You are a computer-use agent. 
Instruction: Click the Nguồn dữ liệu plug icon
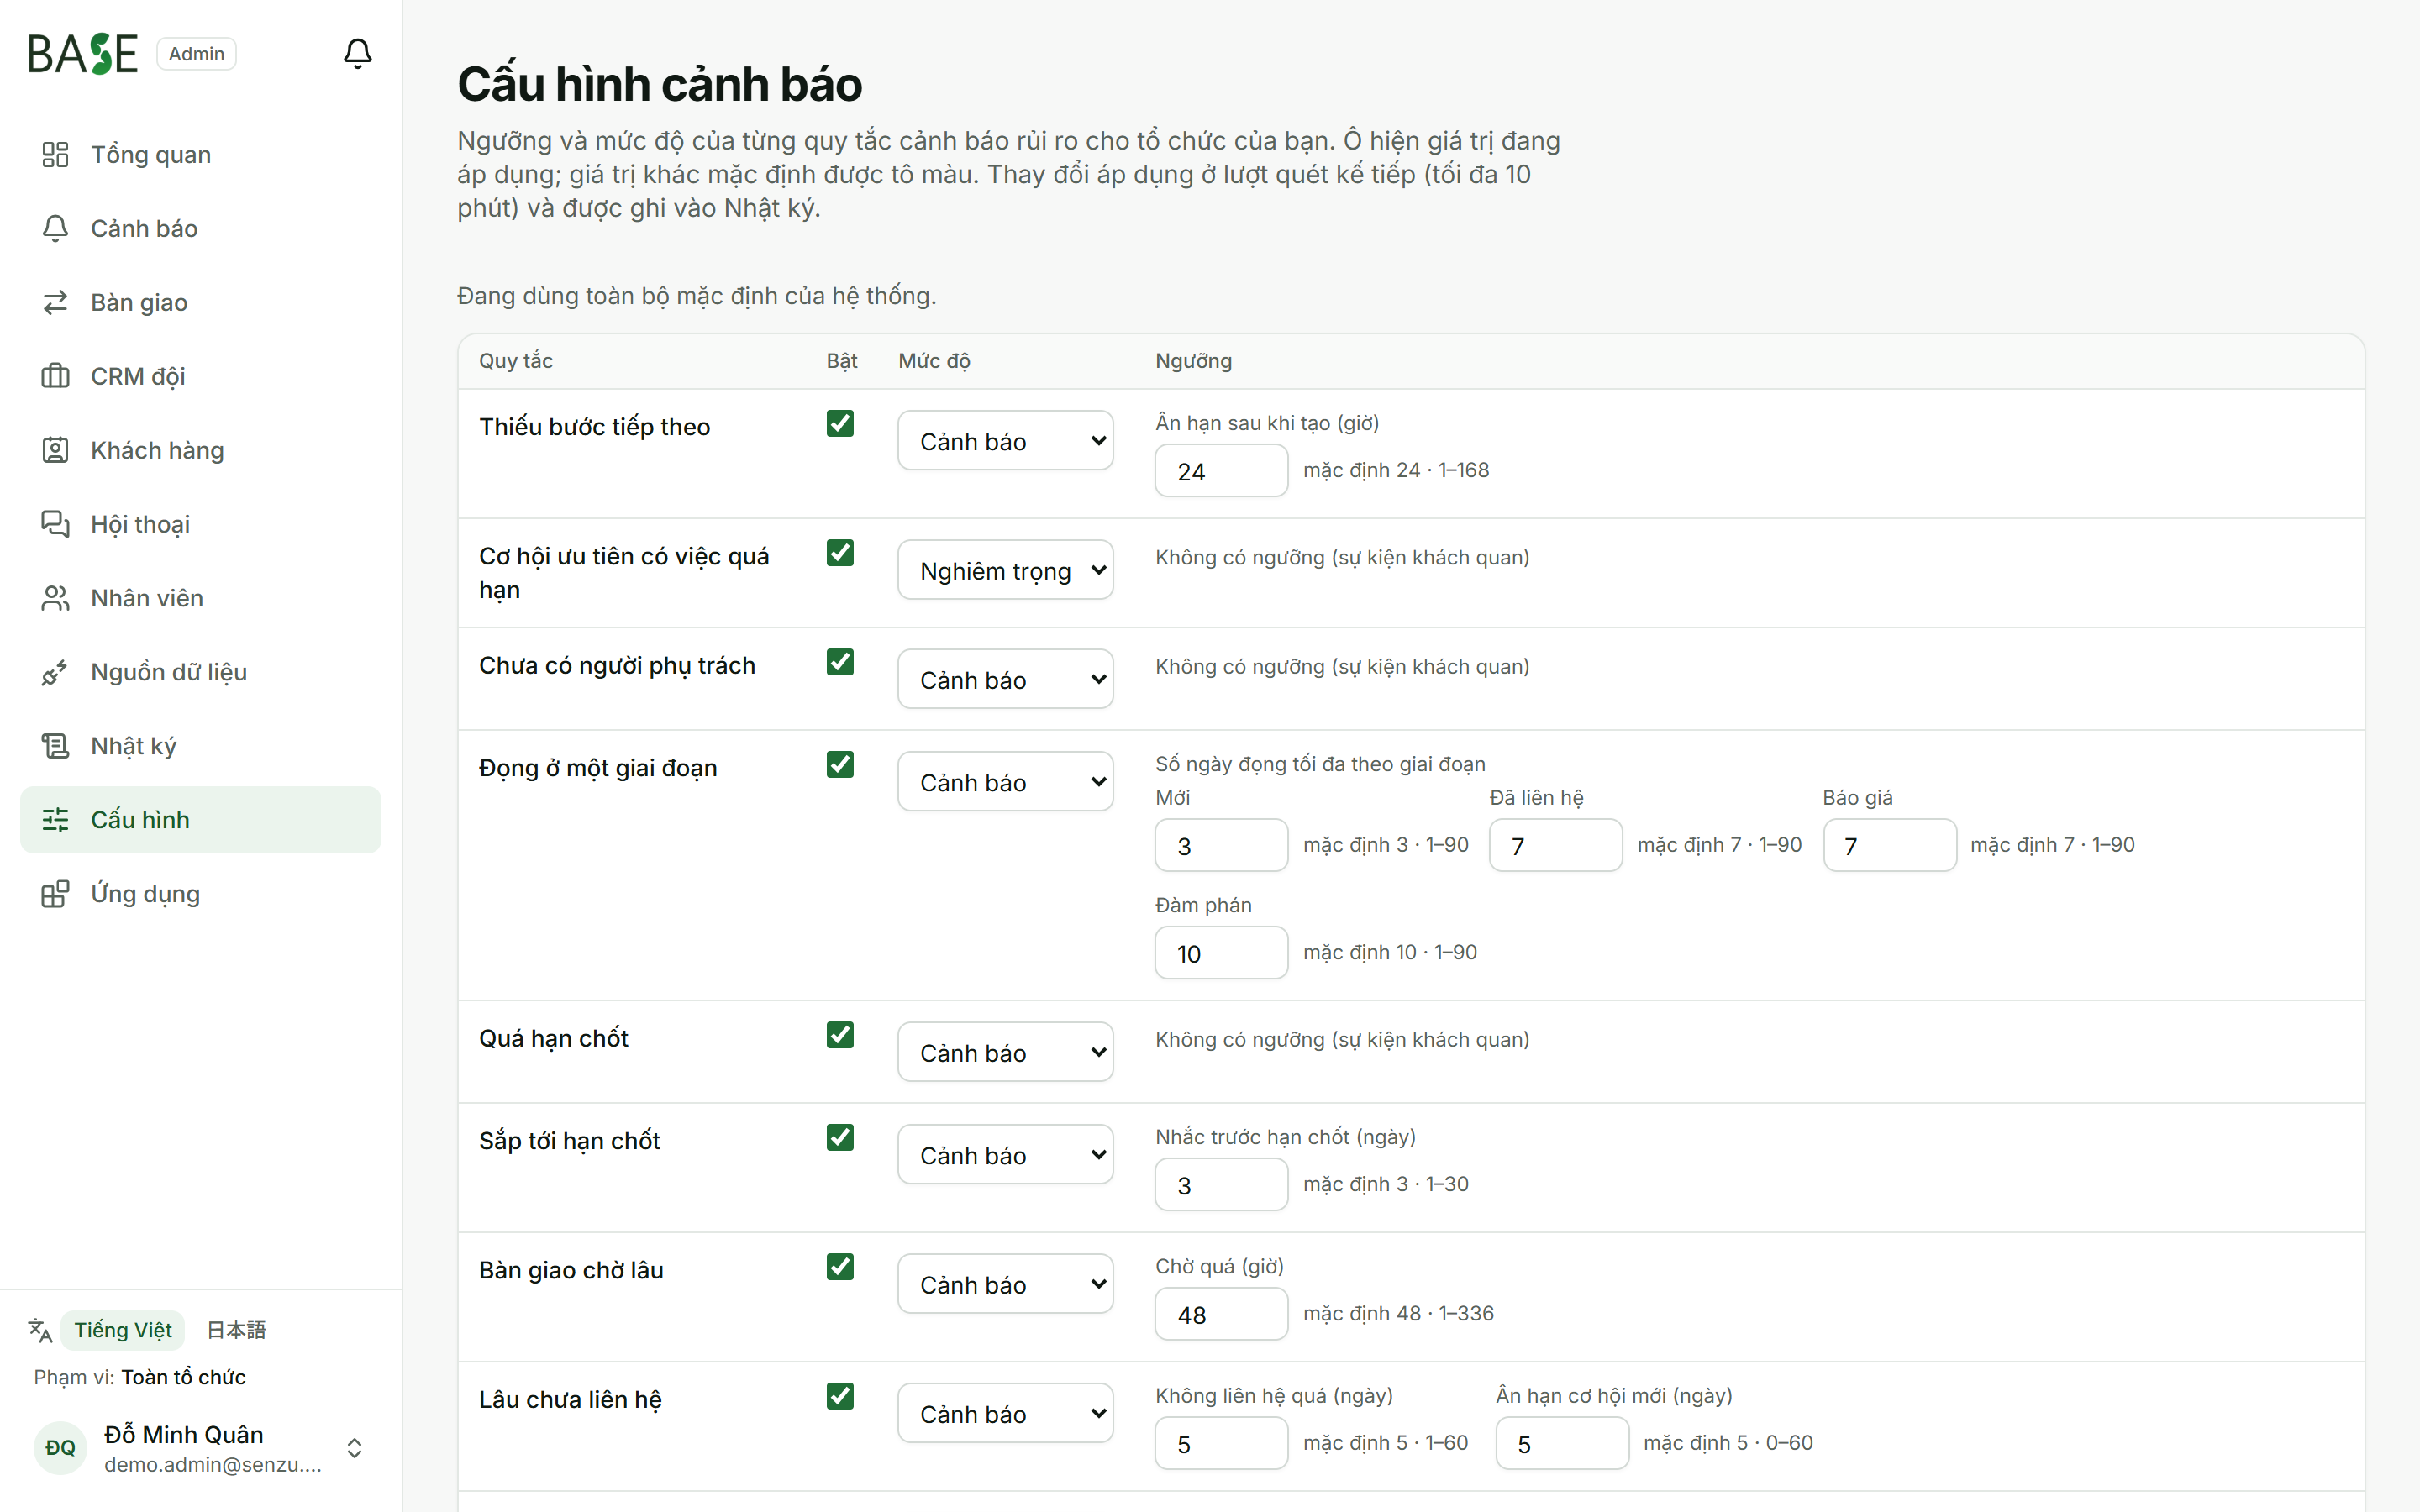(x=55, y=673)
